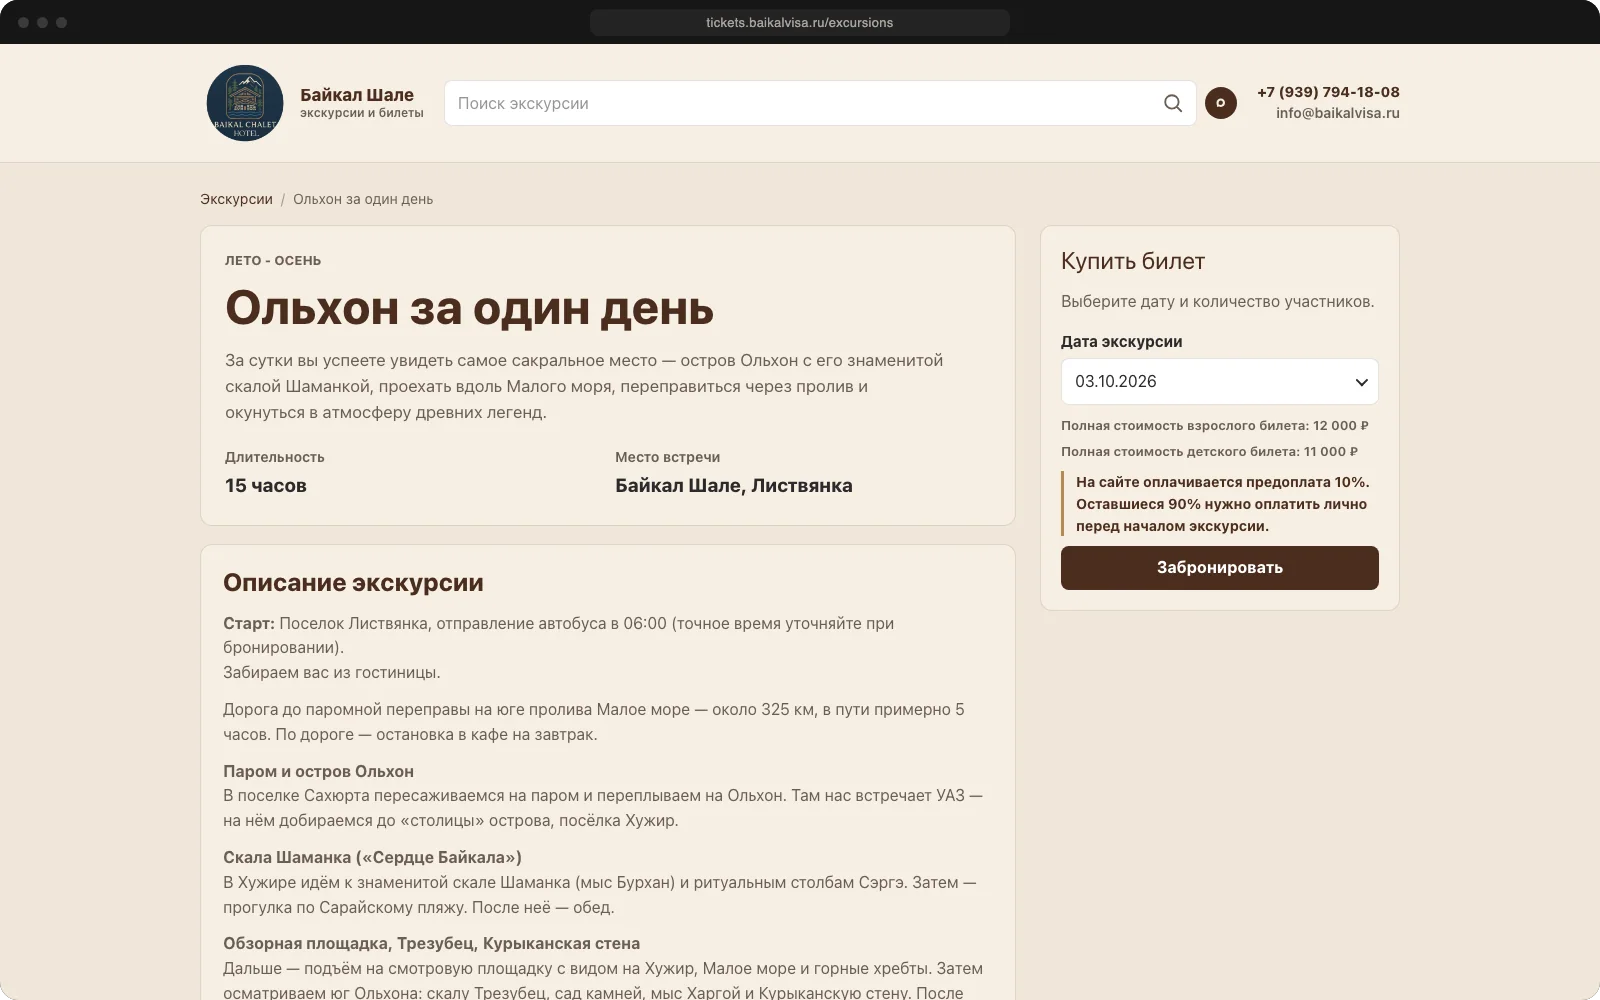Viewport: 1600px width, 1000px height.
Task: Click the search magnifier icon
Action: tap(1173, 103)
